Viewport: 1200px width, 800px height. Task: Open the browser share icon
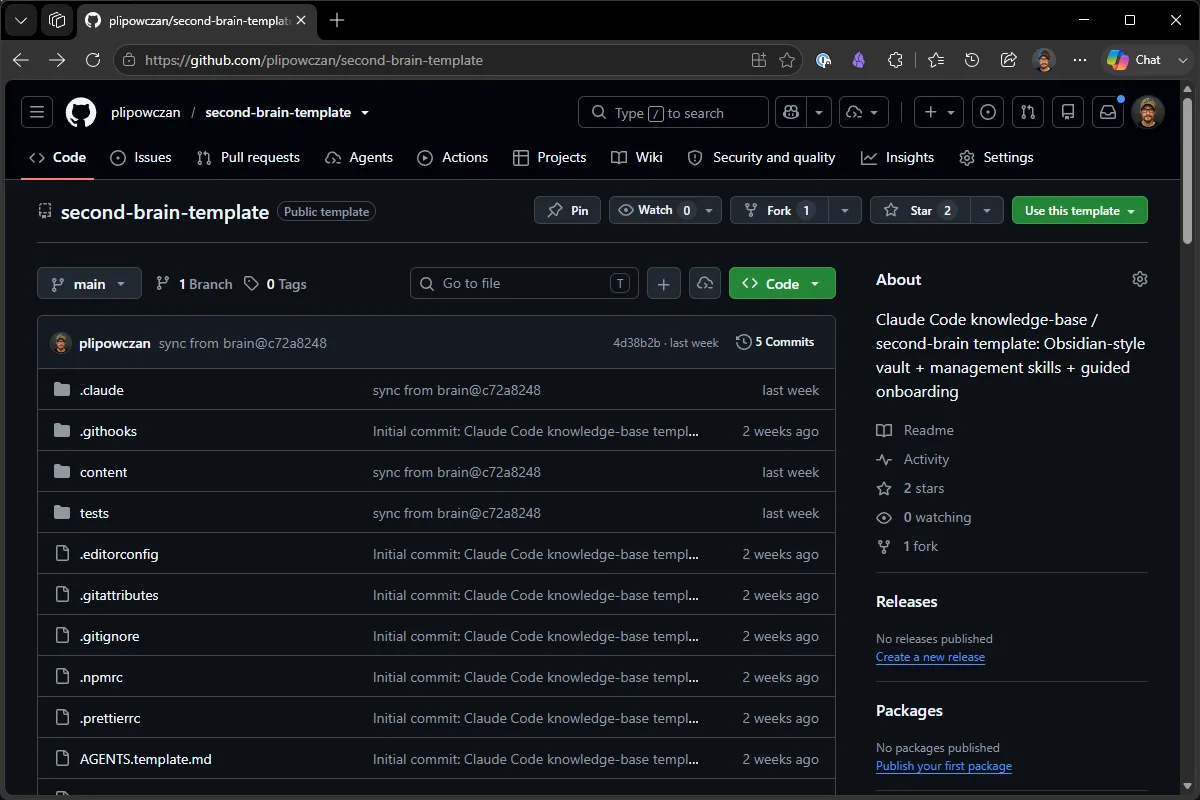point(1008,60)
